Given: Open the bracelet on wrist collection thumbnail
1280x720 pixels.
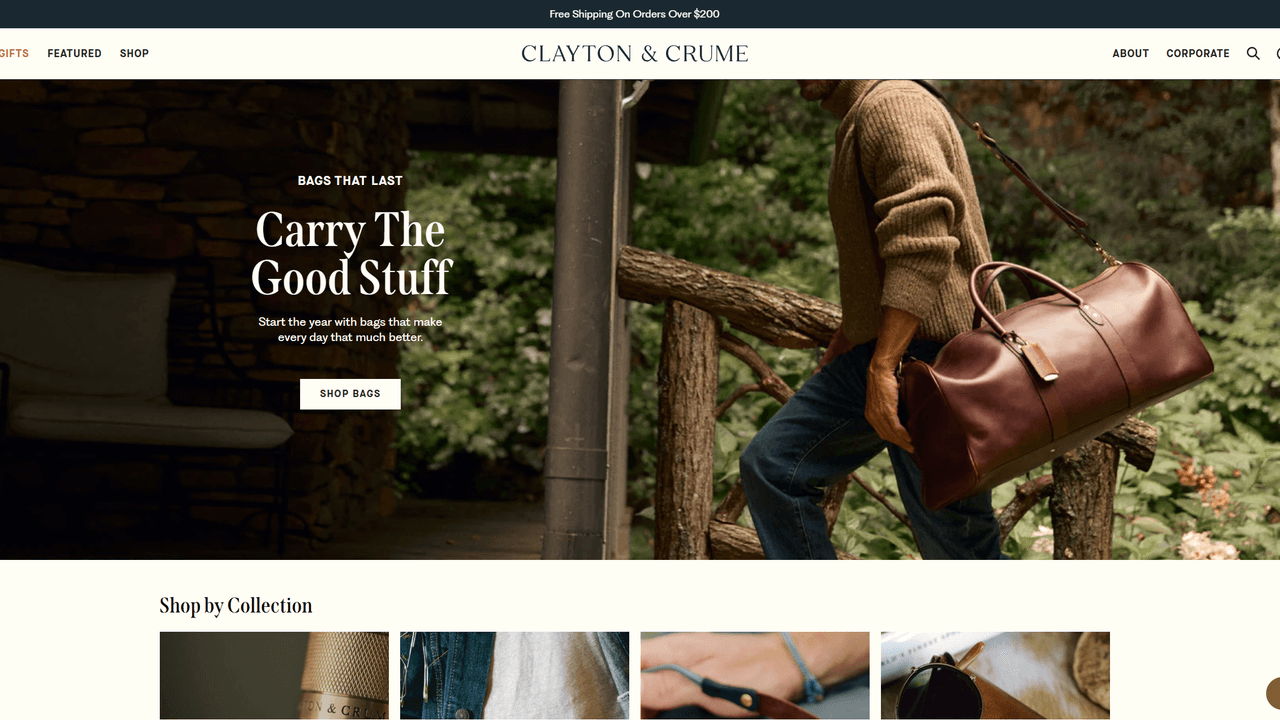Looking at the screenshot, I should [755, 676].
